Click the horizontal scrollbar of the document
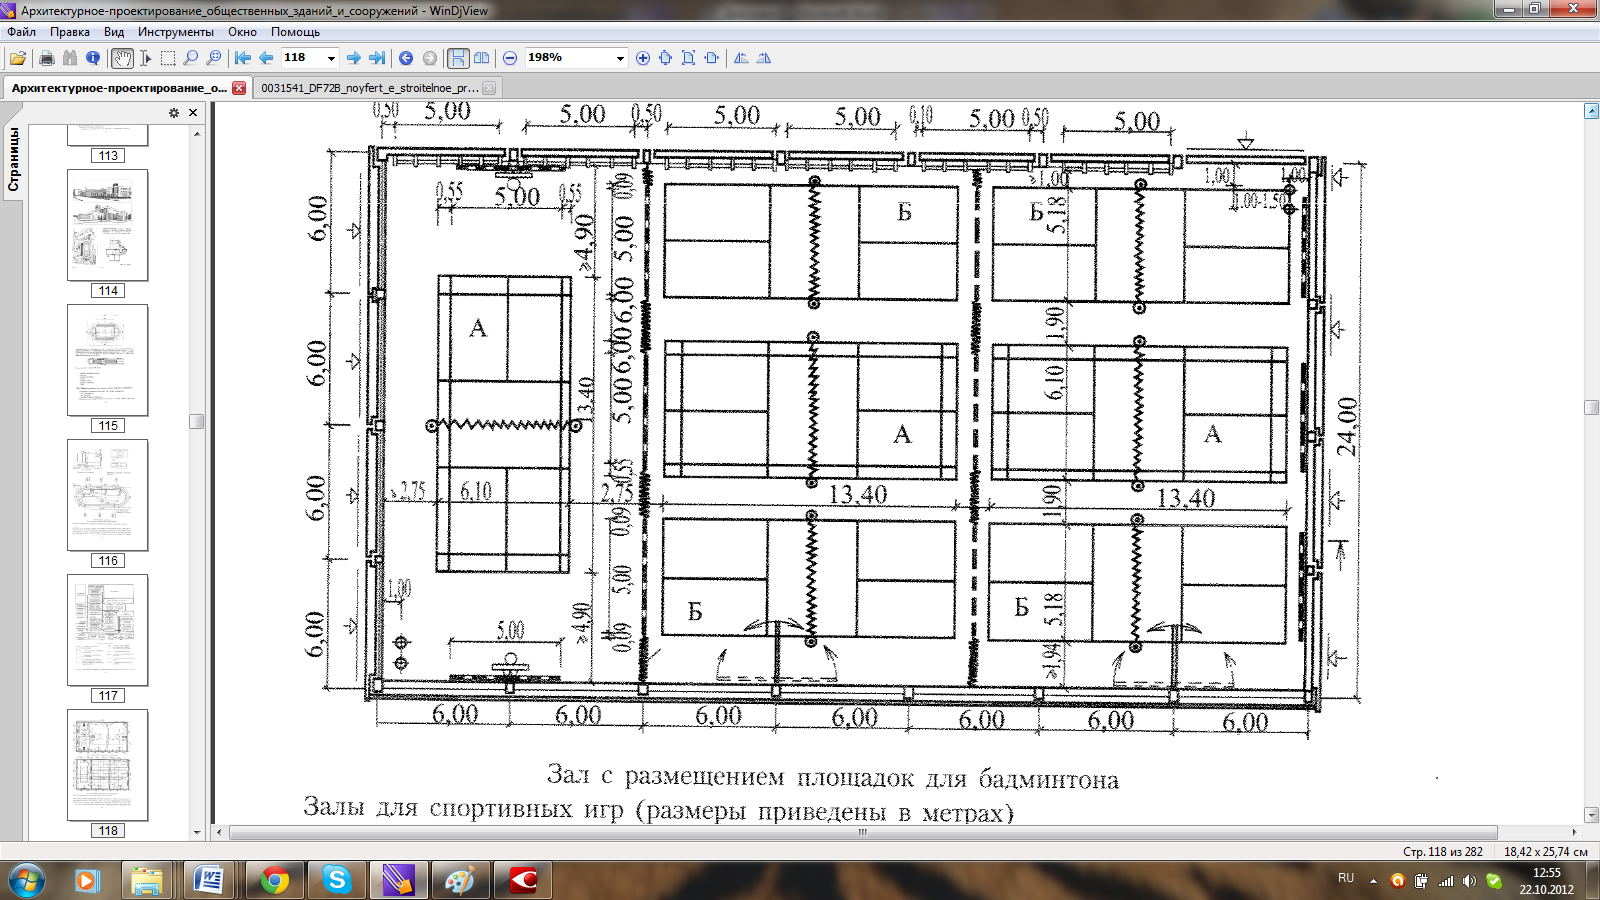The width and height of the screenshot is (1600, 900). tap(862, 832)
